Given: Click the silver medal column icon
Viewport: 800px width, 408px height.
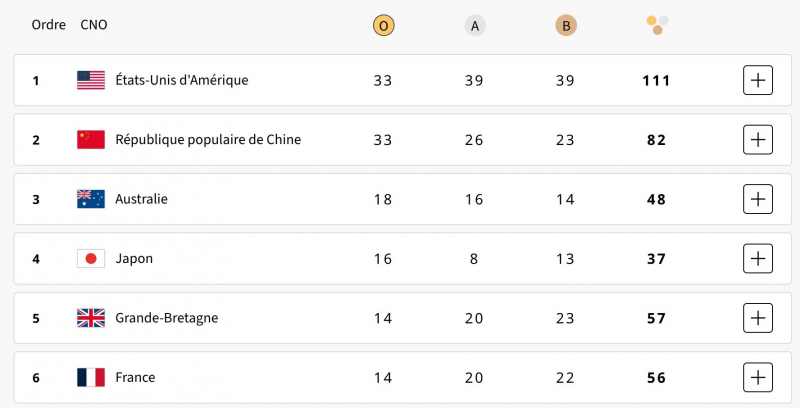Looking at the screenshot, I should [475, 26].
